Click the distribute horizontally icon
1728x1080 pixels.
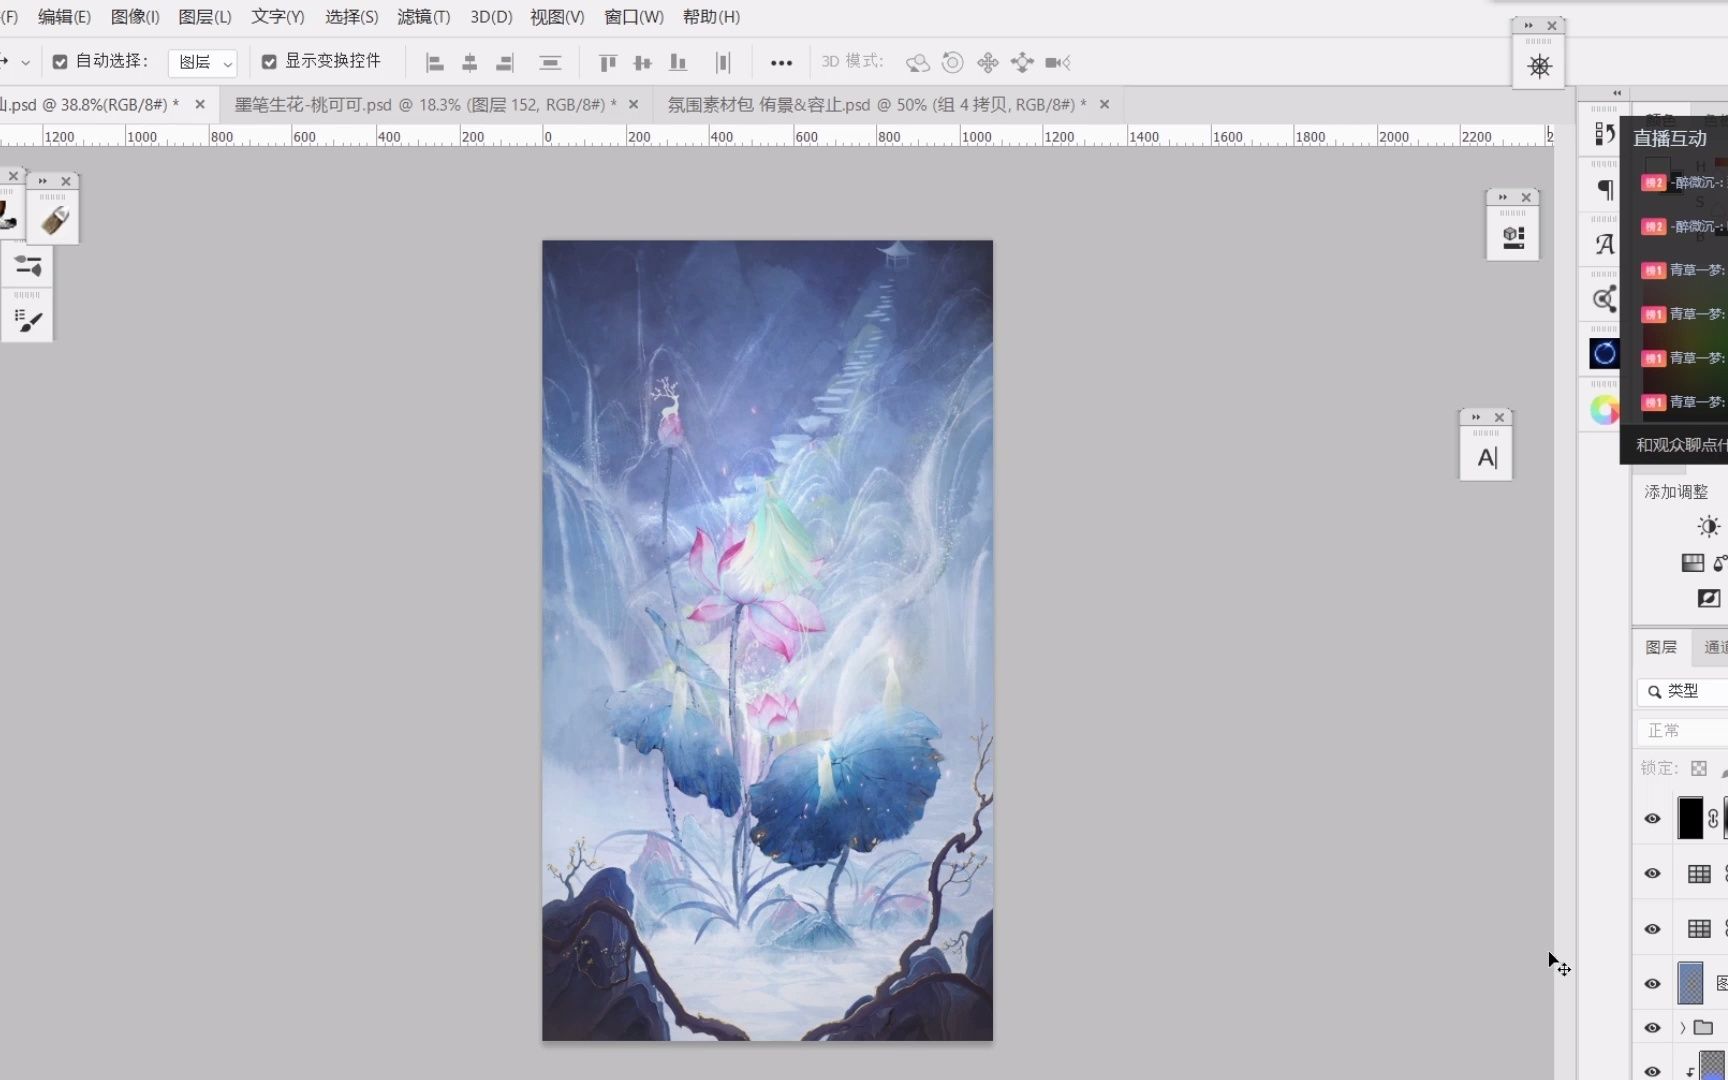pyautogui.click(x=723, y=63)
